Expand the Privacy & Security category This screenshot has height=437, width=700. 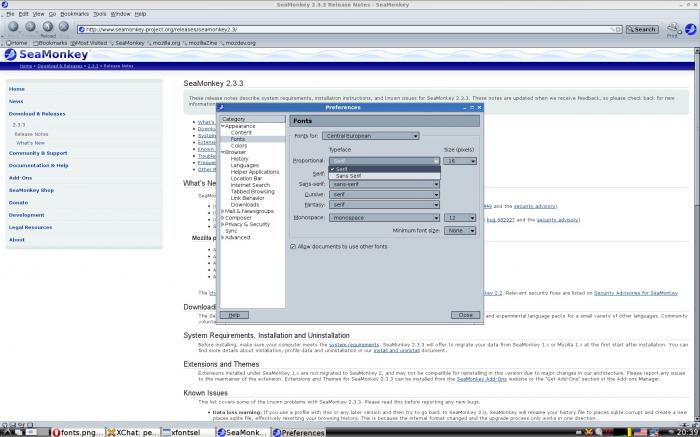coord(223,224)
